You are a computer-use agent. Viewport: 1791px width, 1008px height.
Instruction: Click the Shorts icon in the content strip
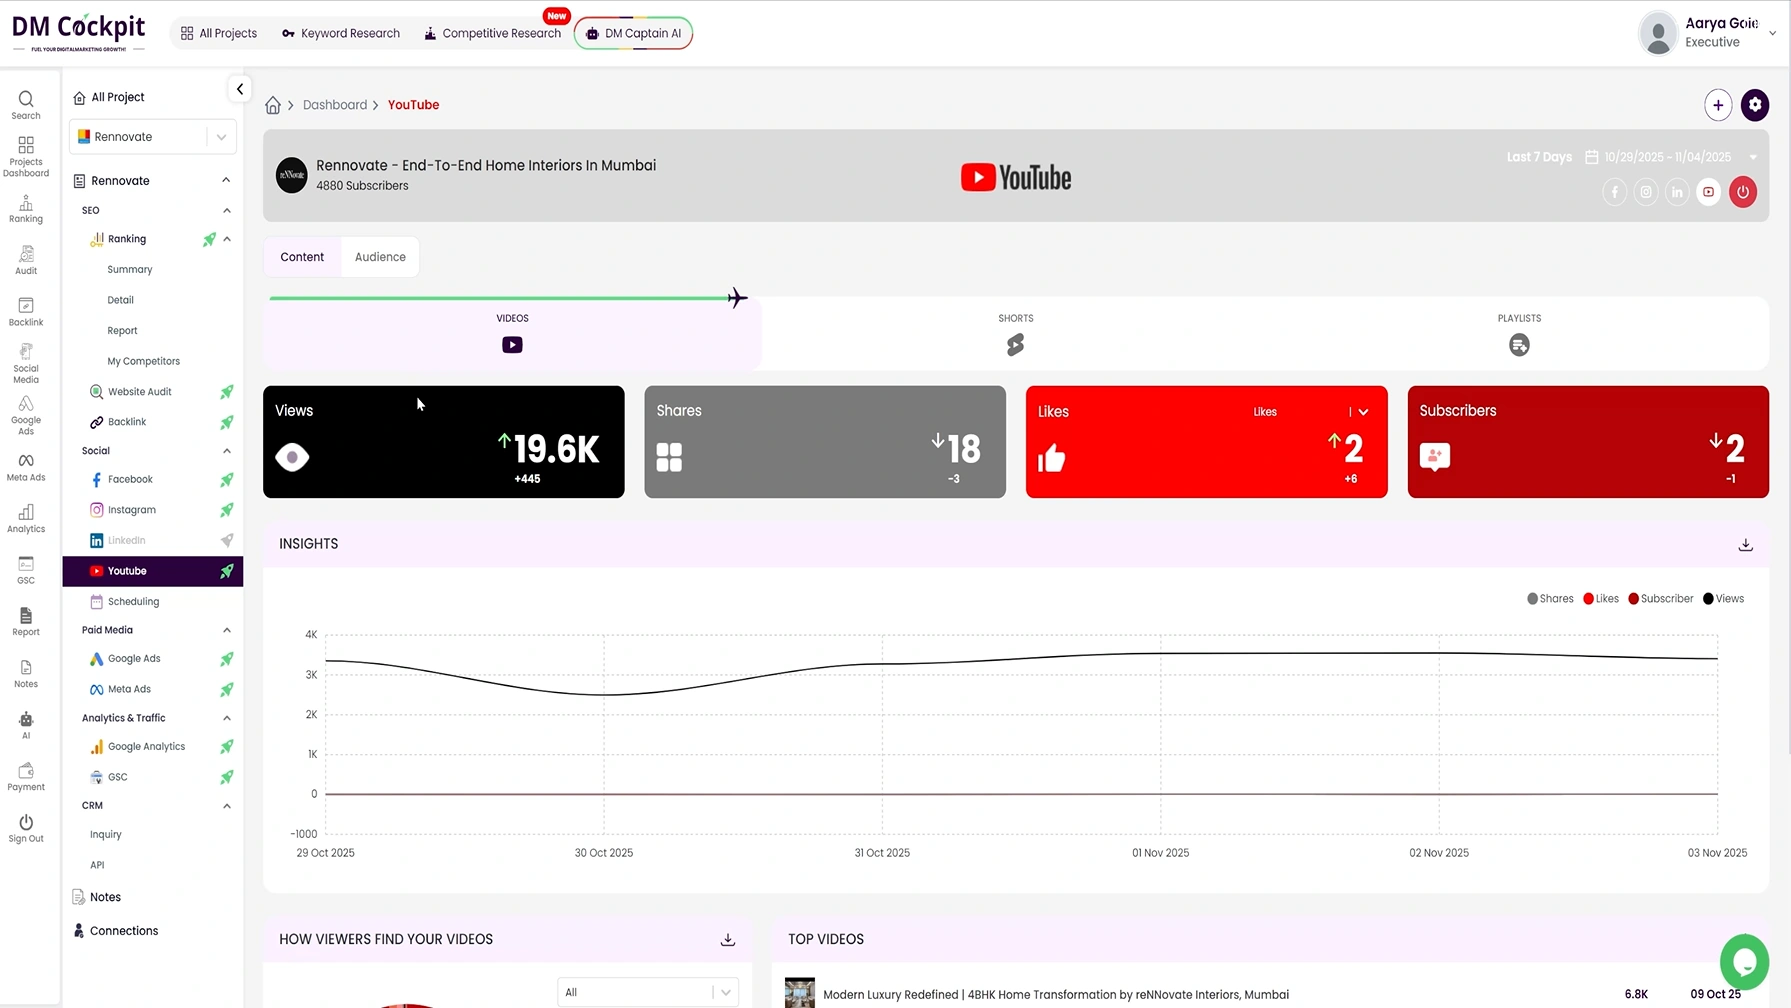(x=1016, y=344)
